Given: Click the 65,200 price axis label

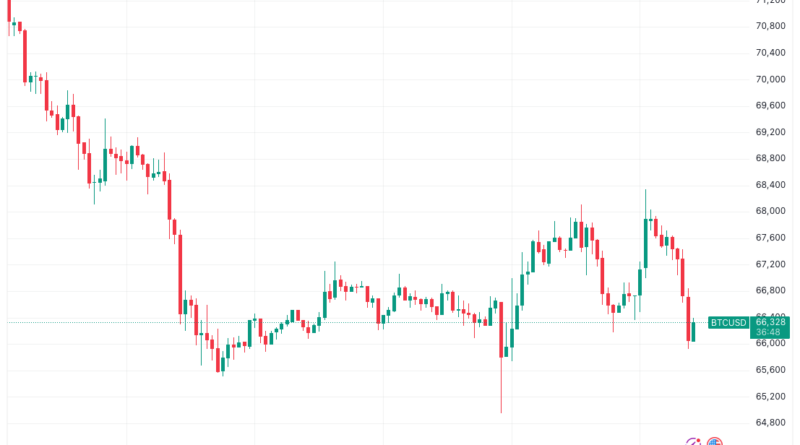Looking at the screenshot, I should [770, 396].
